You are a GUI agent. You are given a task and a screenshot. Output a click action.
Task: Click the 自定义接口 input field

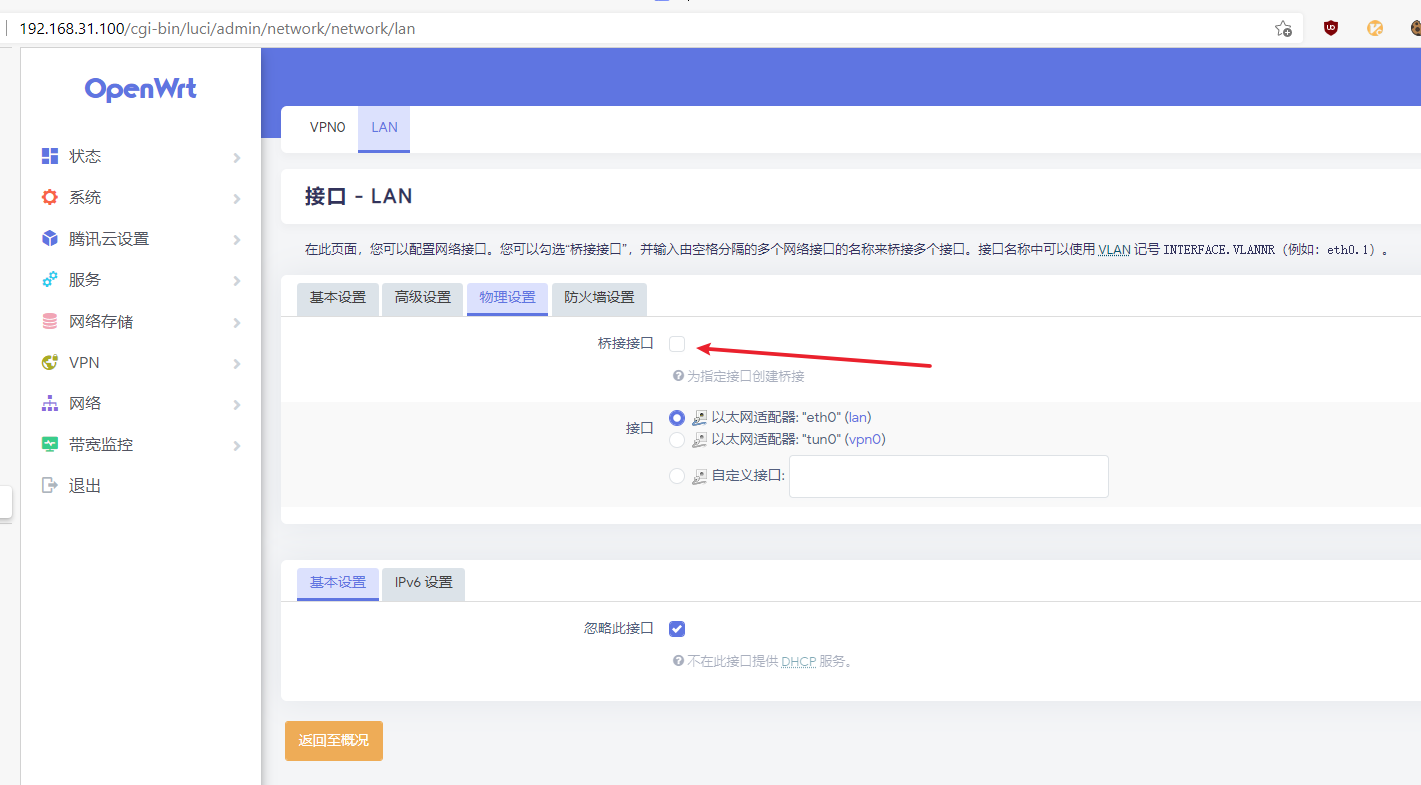point(948,476)
